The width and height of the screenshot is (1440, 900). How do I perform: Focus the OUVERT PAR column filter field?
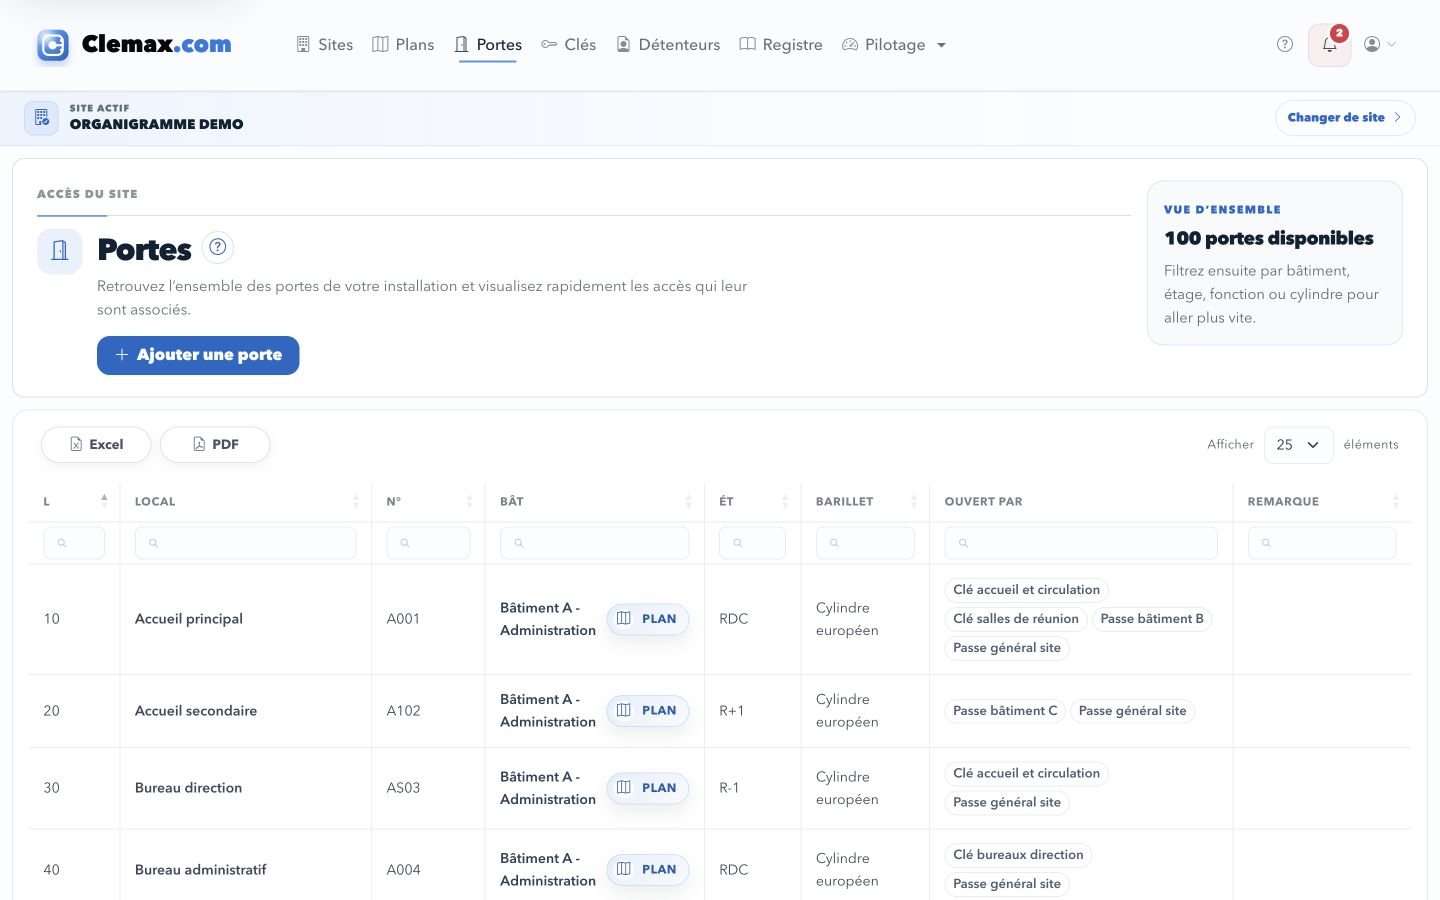coord(1081,543)
